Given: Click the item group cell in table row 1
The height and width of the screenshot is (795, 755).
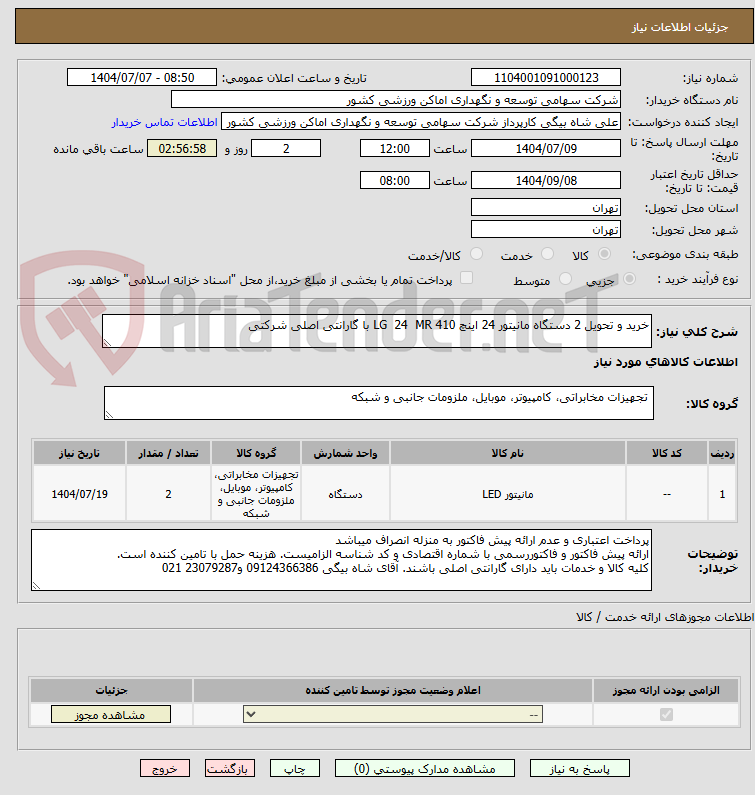Looking at the screenshot, I should [x=256, y=494].
